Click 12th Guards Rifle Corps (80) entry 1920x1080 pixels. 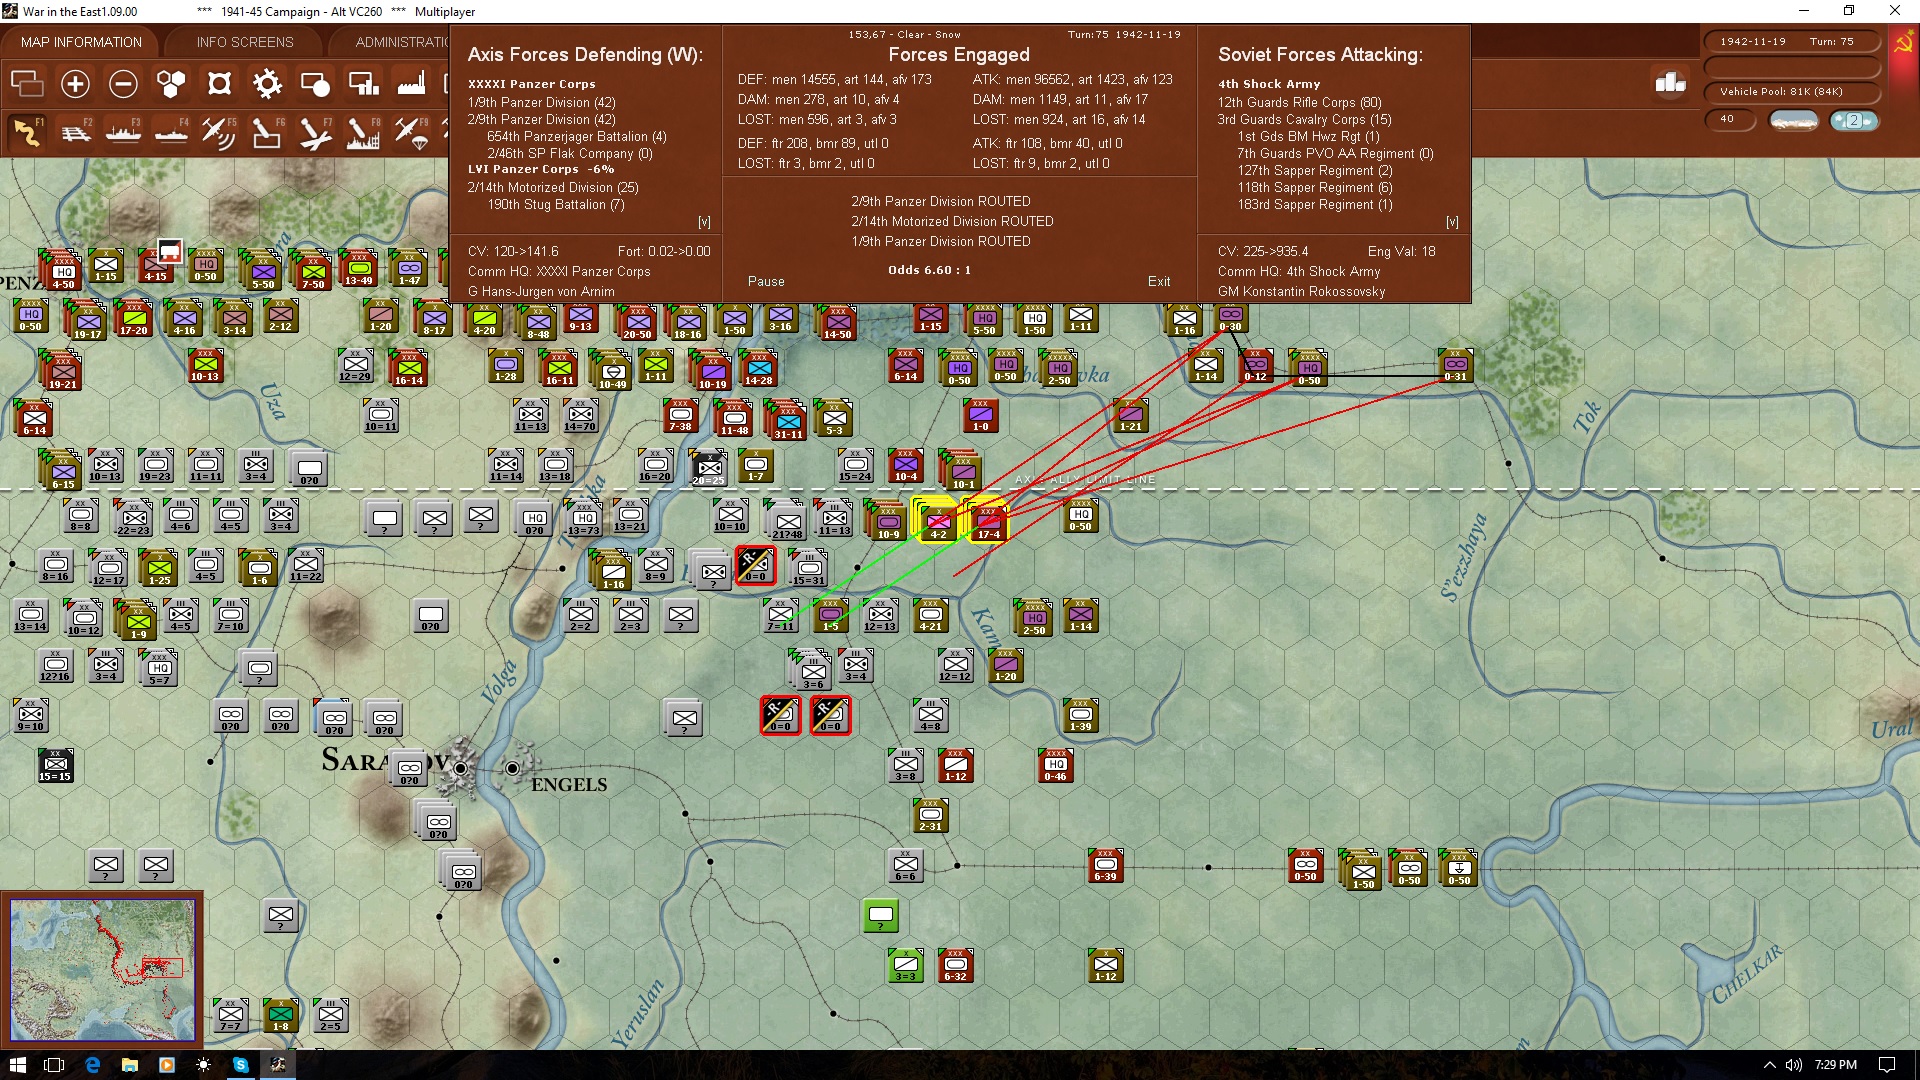coord(1300,102)
